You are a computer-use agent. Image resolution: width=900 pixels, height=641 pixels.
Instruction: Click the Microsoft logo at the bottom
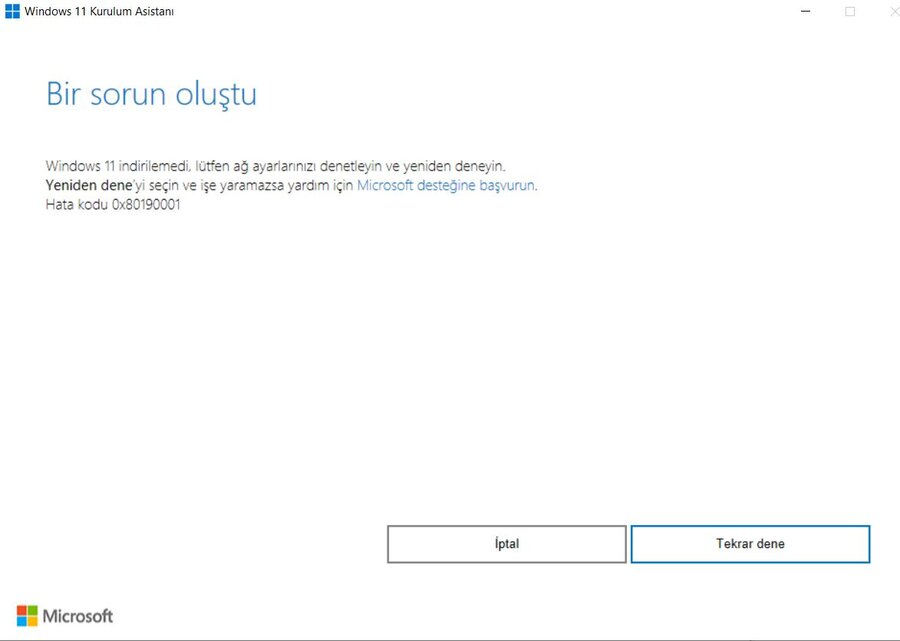pos(65,616)
